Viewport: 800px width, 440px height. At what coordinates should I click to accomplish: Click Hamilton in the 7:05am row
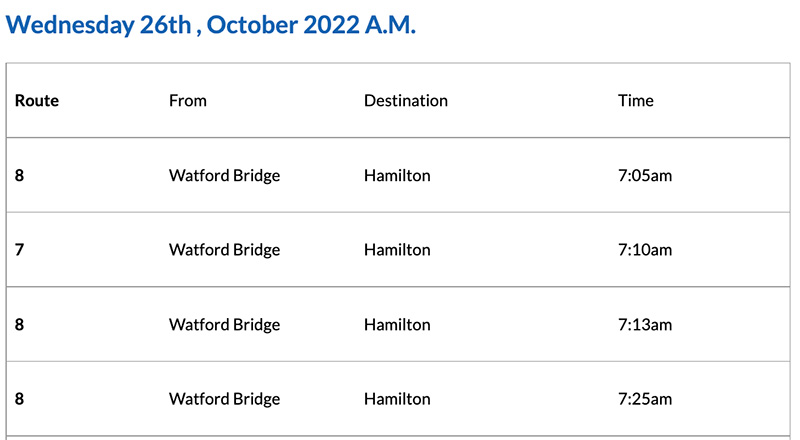point(397,175)
